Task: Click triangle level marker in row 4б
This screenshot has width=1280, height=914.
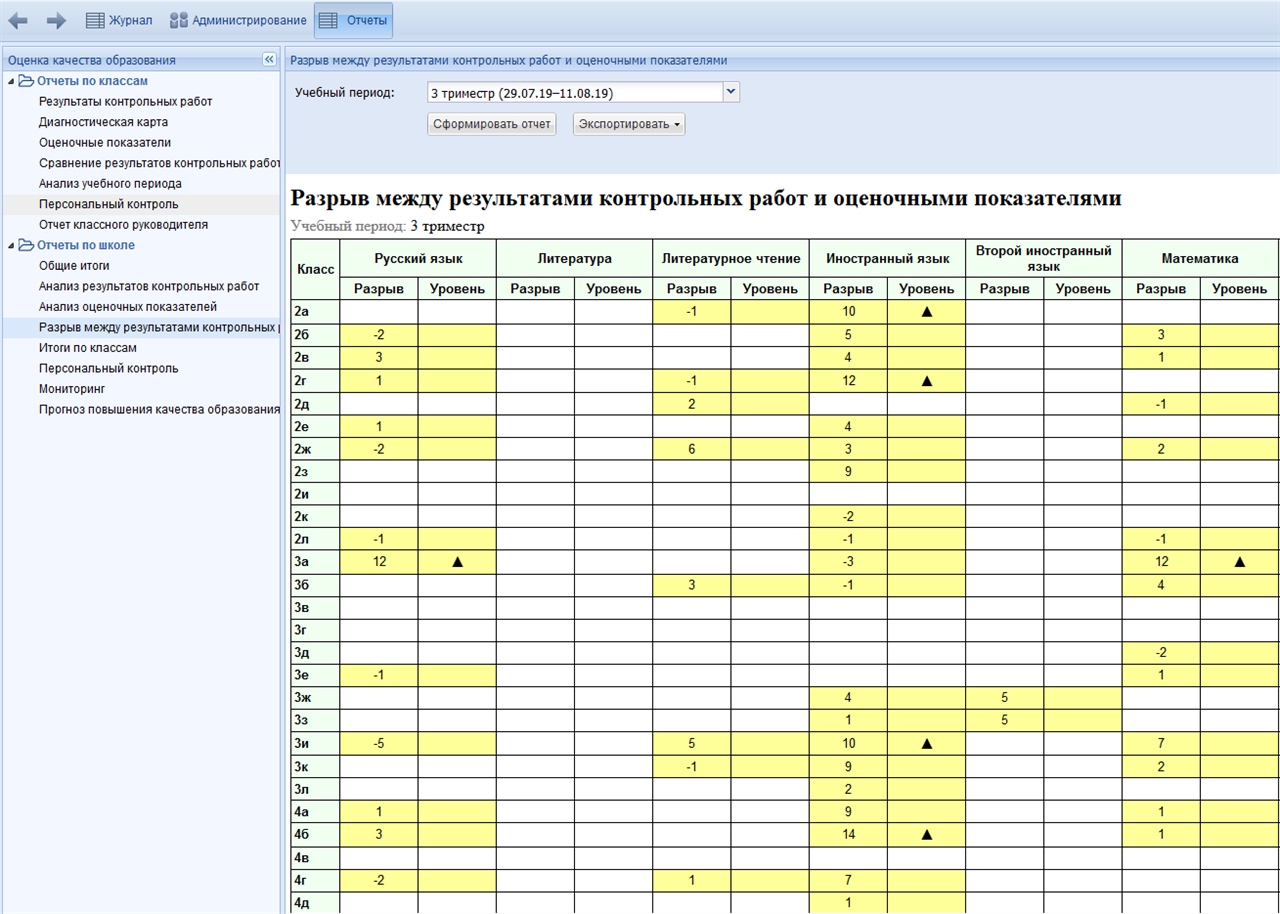Action: pos(927,834)
